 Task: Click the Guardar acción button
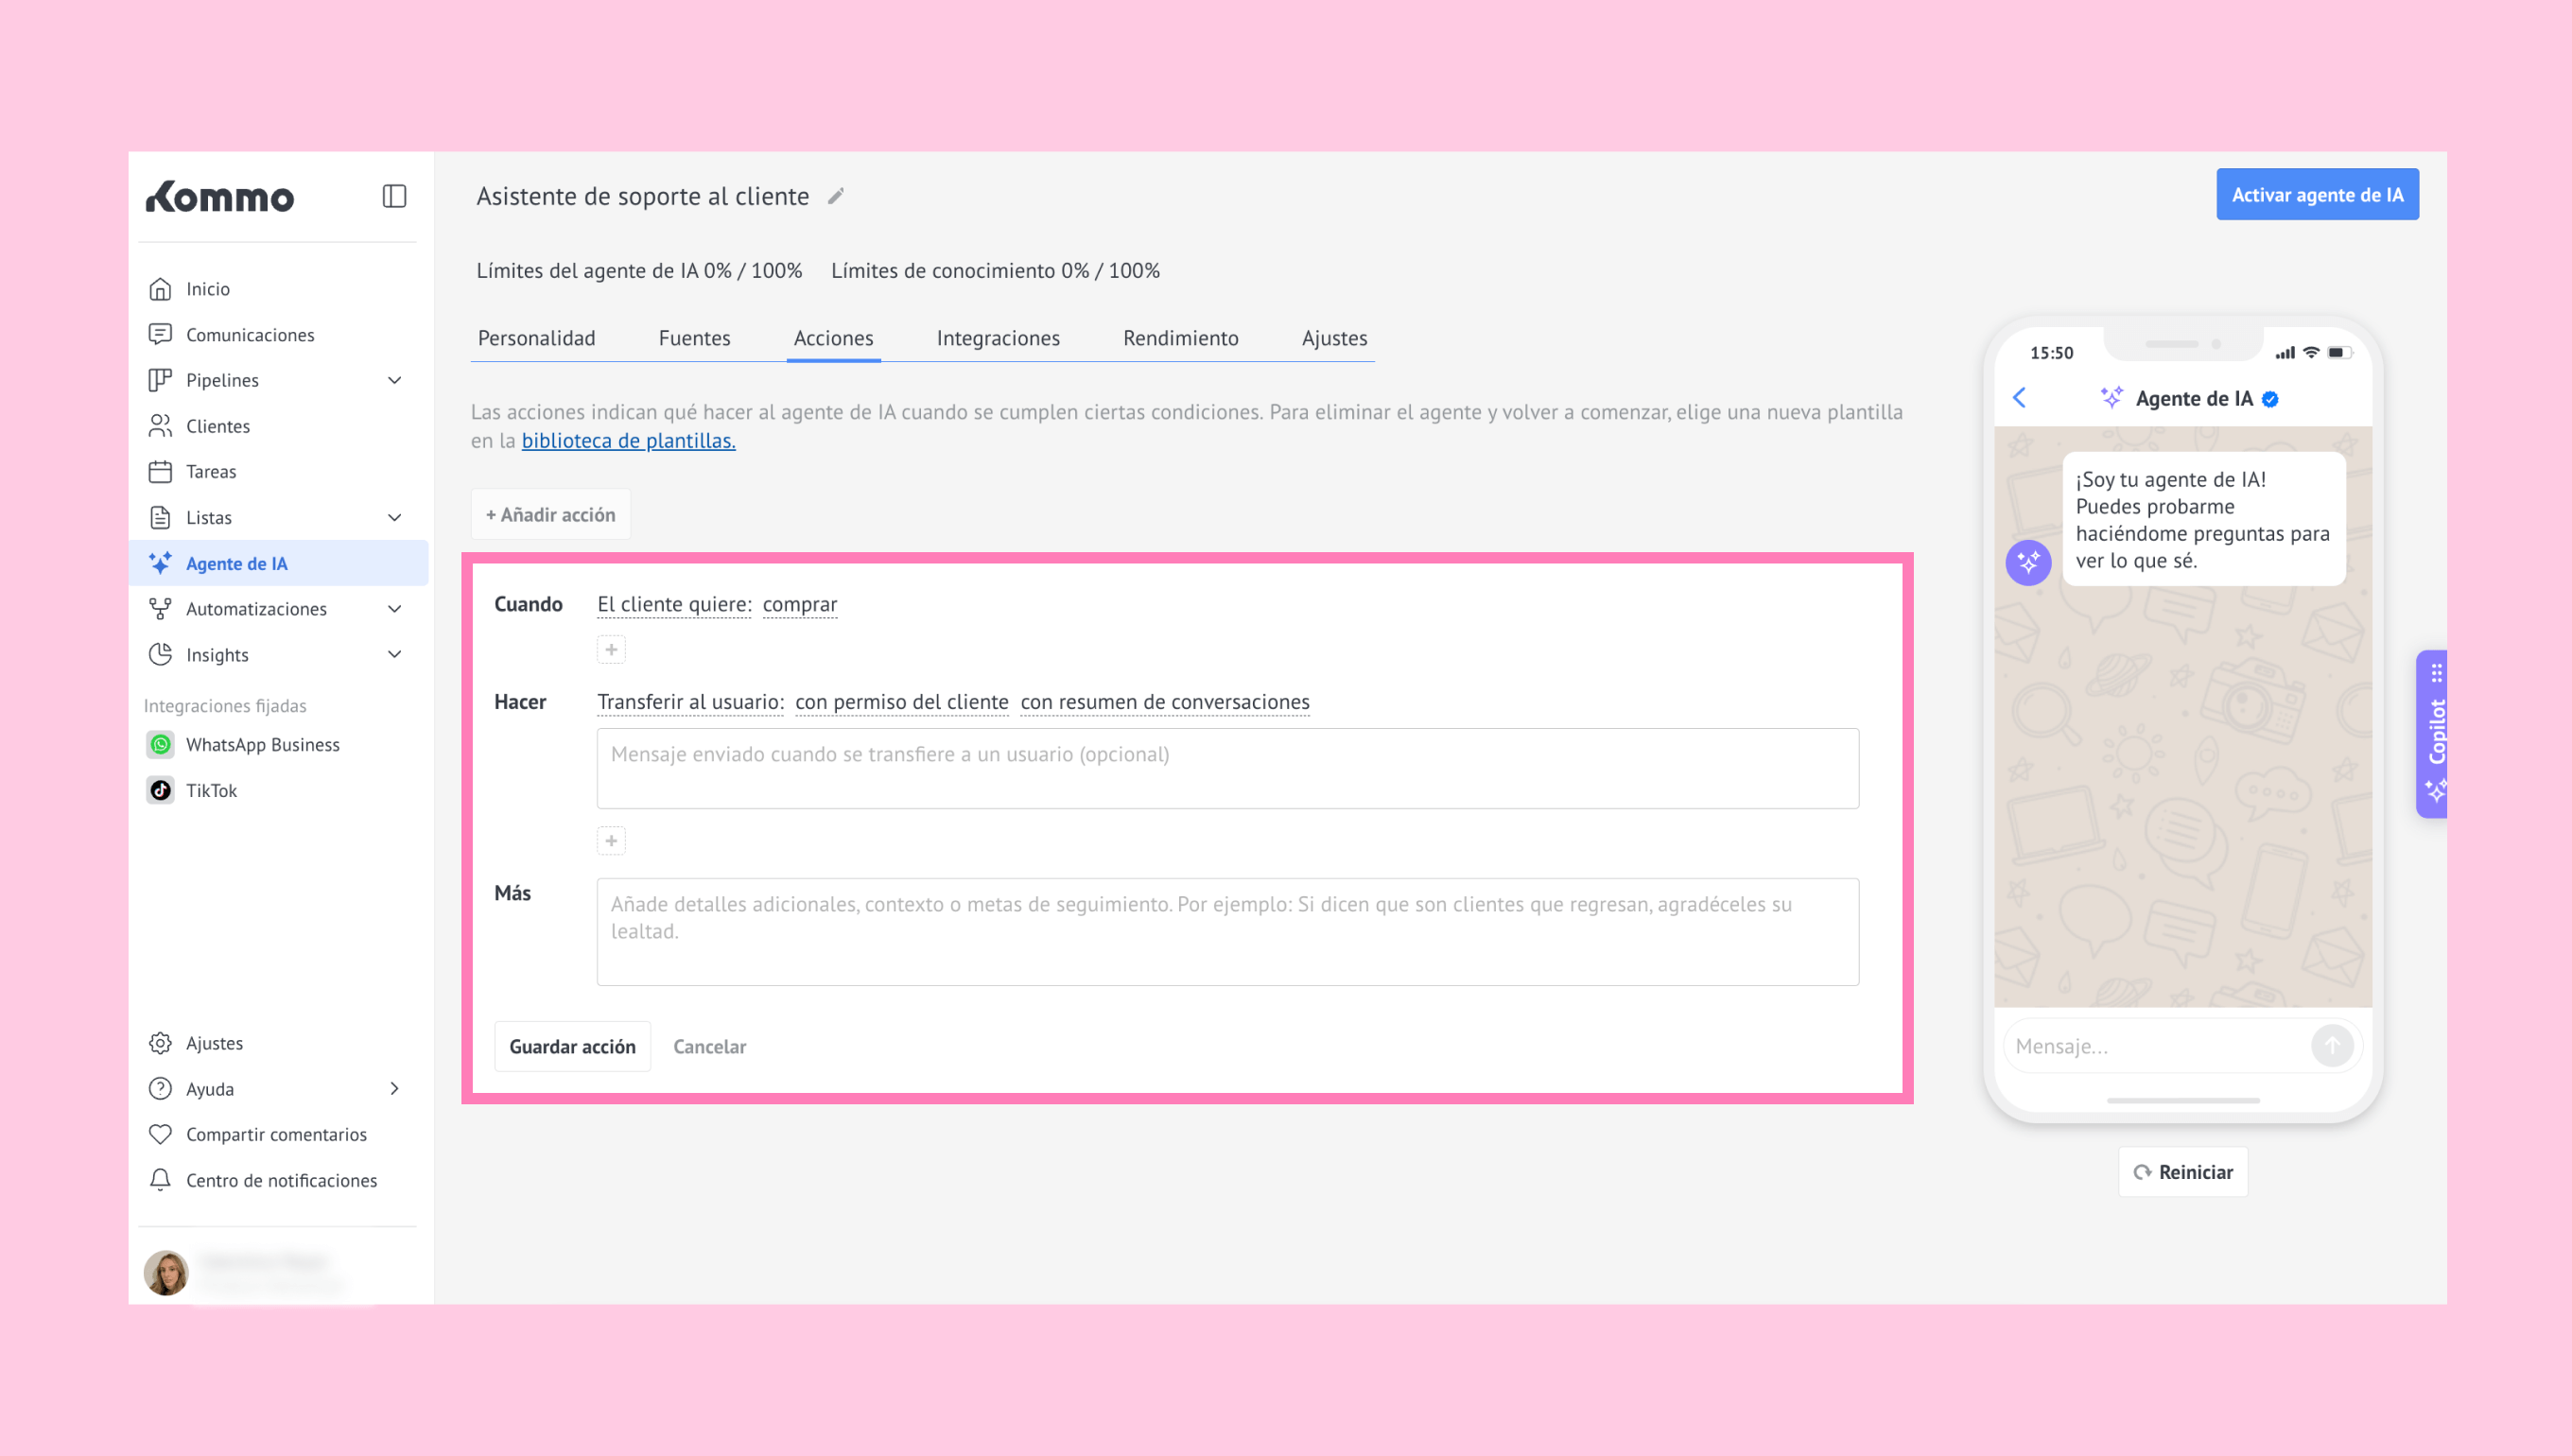[x=572, y=1046]
